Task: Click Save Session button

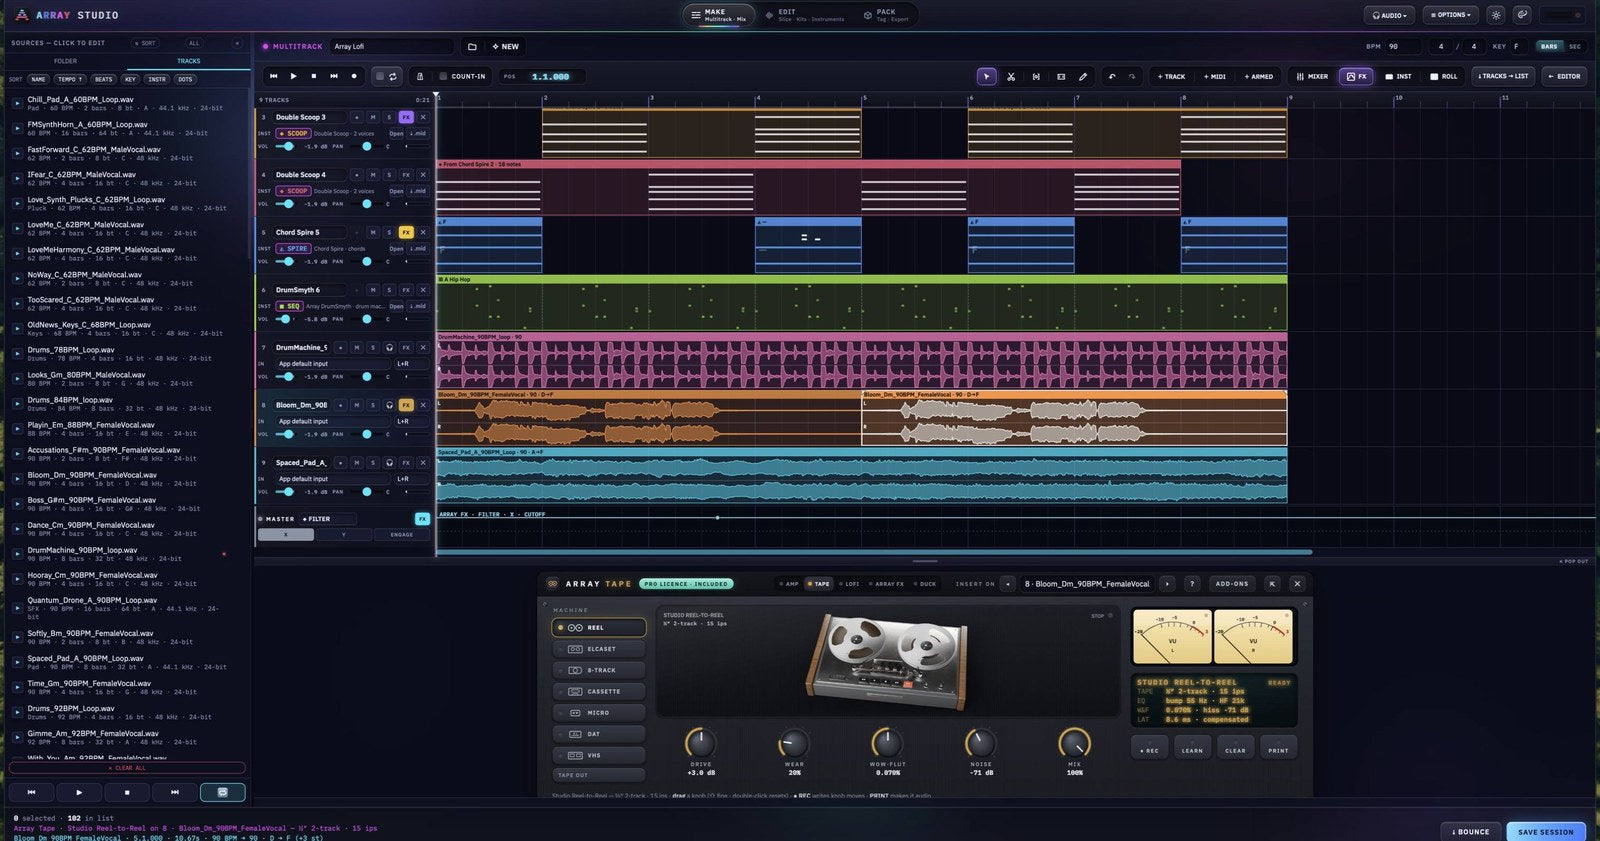Action: (x=1545, y=832)
